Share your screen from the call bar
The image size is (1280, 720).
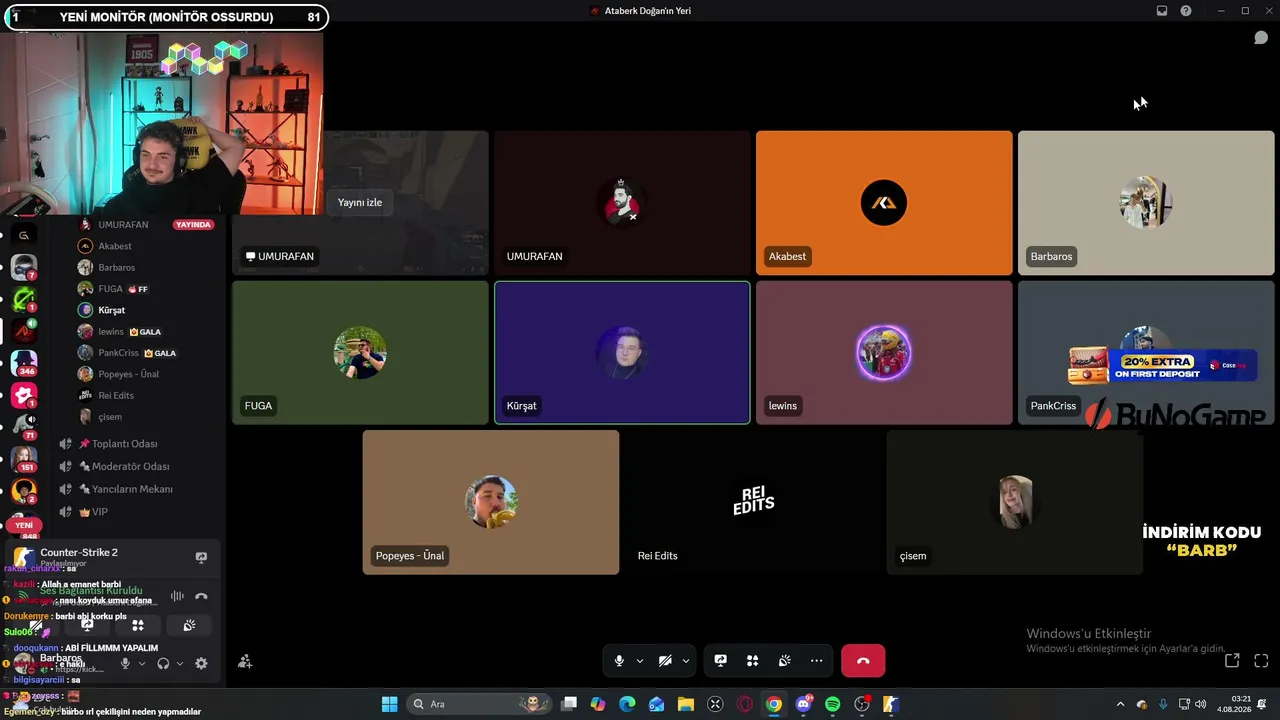pos(720,661)
